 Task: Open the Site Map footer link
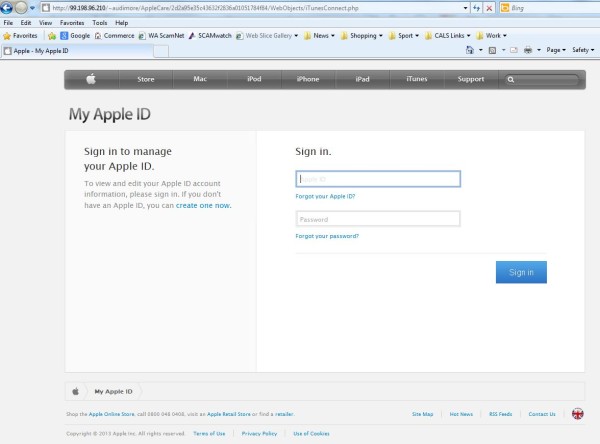pos(422,414)
